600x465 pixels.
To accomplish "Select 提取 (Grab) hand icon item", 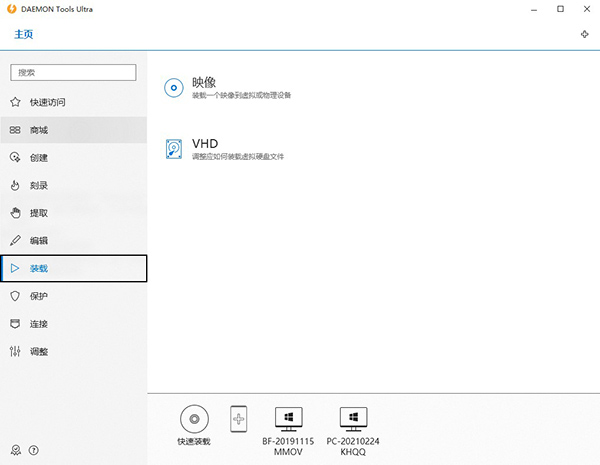I will (39, 213).
